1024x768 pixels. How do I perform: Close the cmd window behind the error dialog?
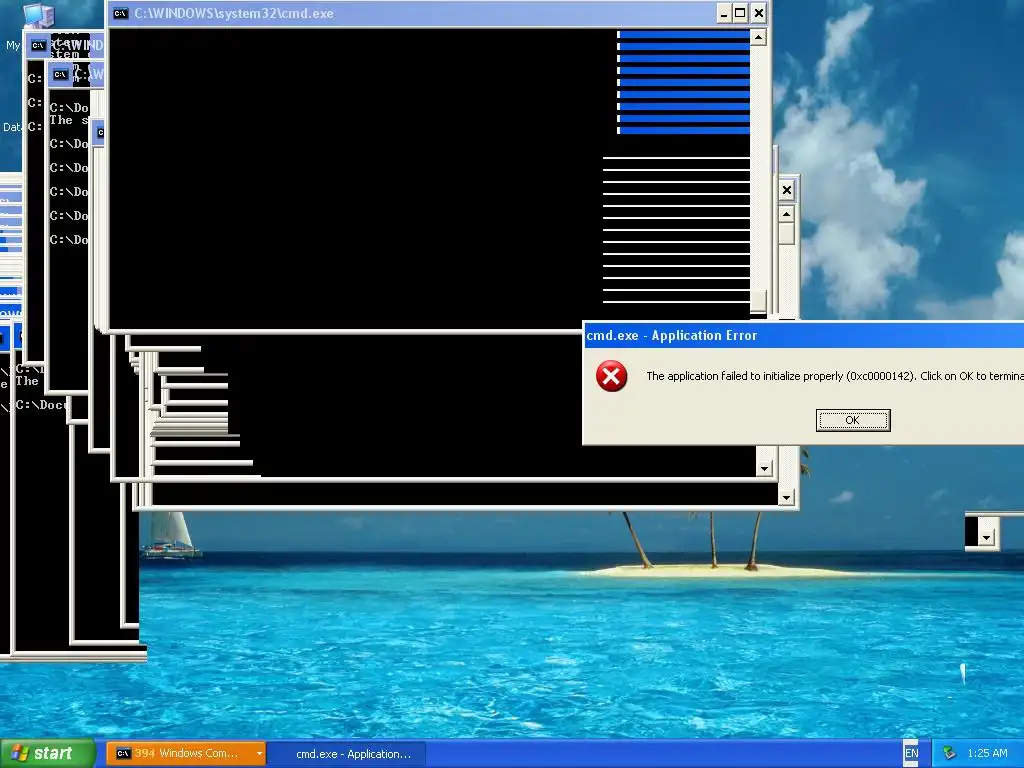click(787, 190)
